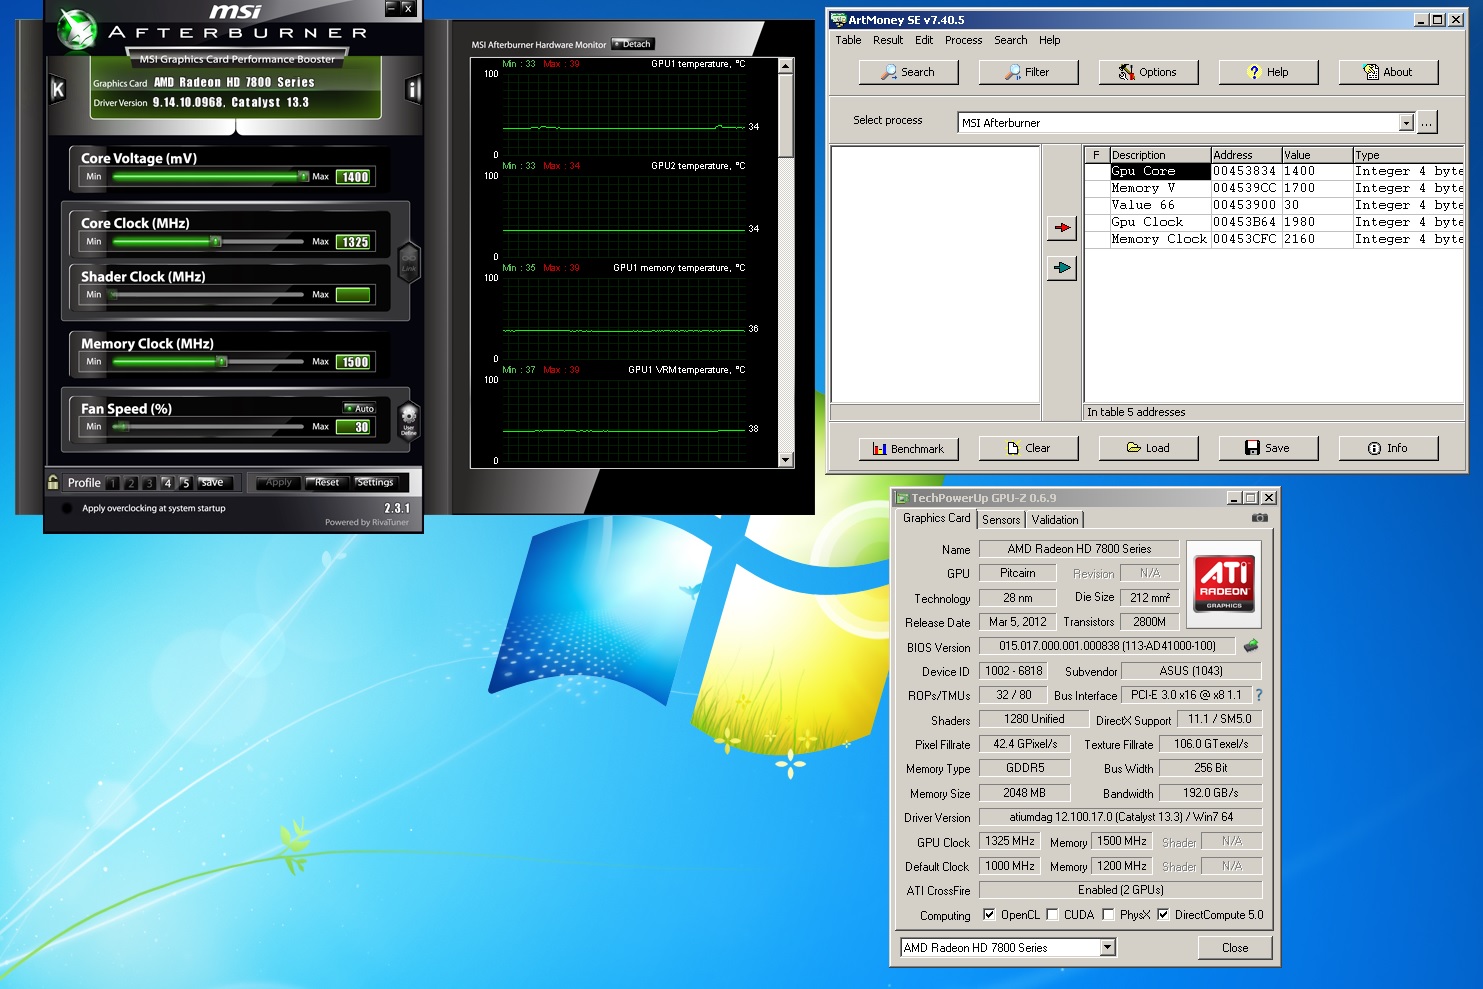Click the process browse ellipsis button
The width and height of the screenshot is (1483, 989).
pos(1427,122)
